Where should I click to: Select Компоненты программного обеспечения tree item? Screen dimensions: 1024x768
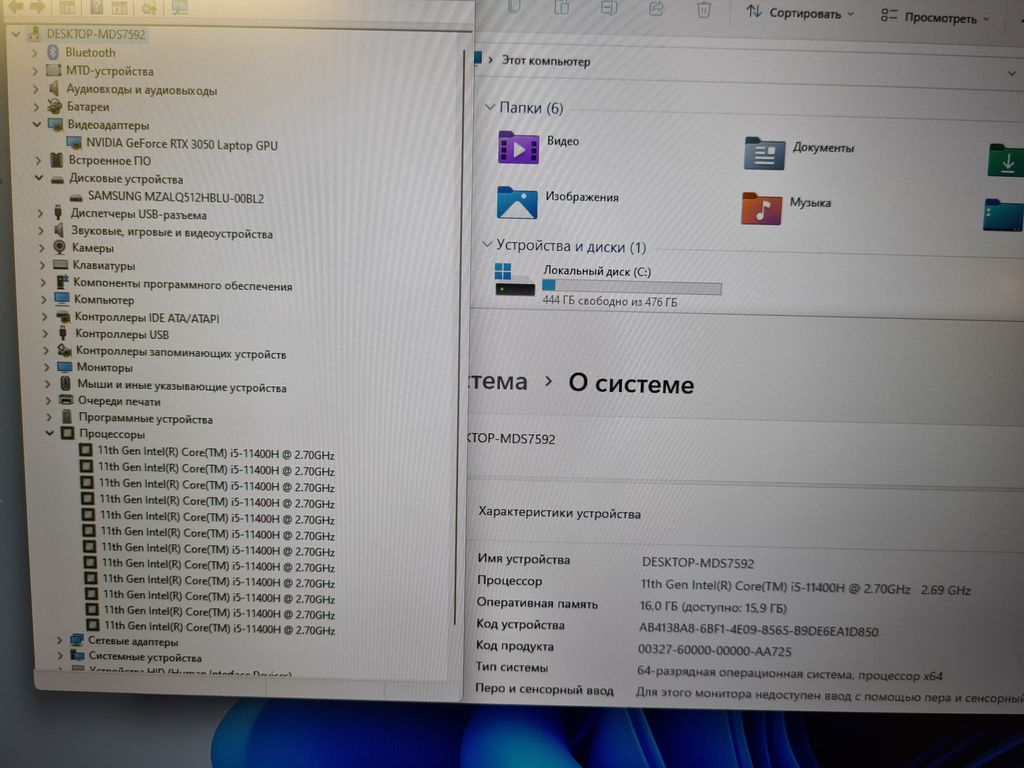coord(182,285)
